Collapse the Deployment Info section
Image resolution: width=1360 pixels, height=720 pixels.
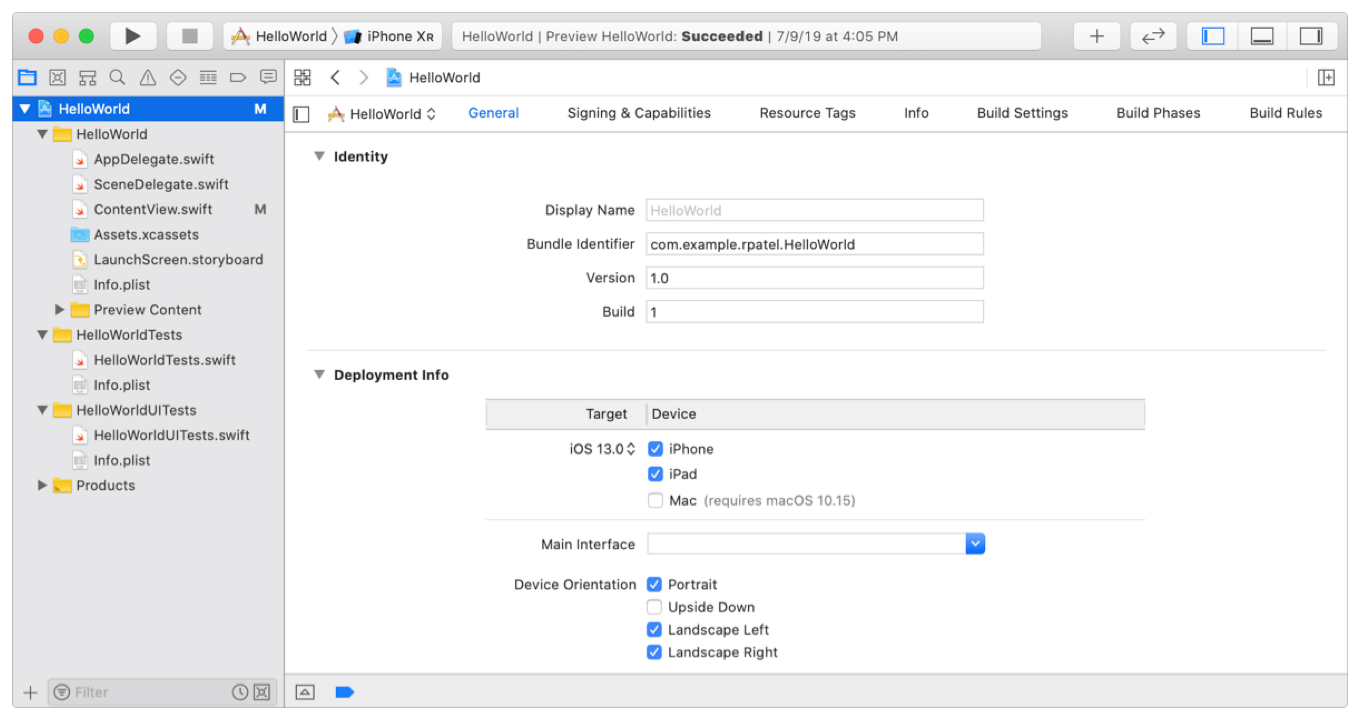click(x=320, y=375)
